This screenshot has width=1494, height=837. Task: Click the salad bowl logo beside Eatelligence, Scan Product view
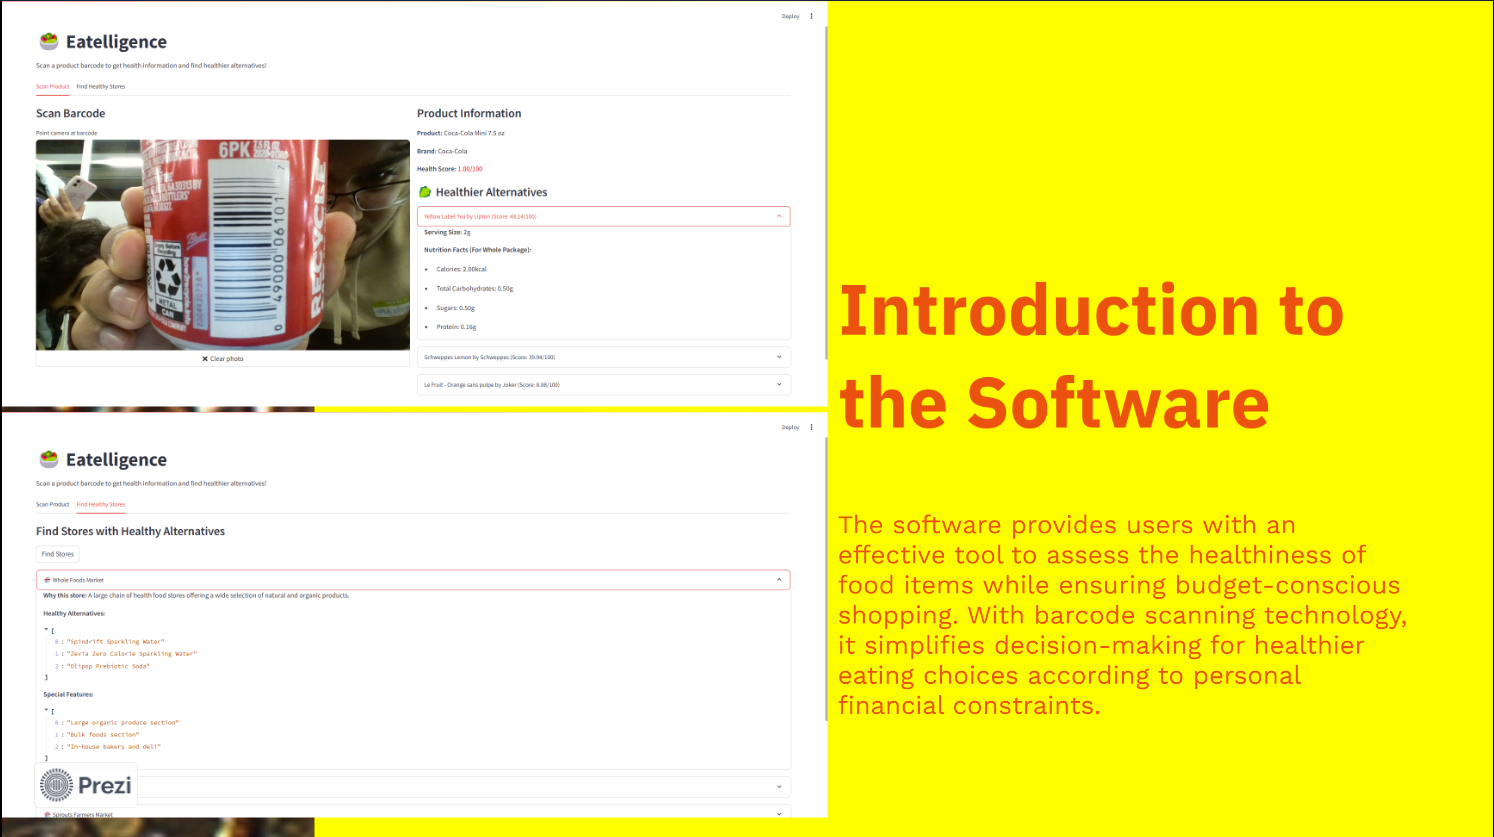click(x=48, y=41)
